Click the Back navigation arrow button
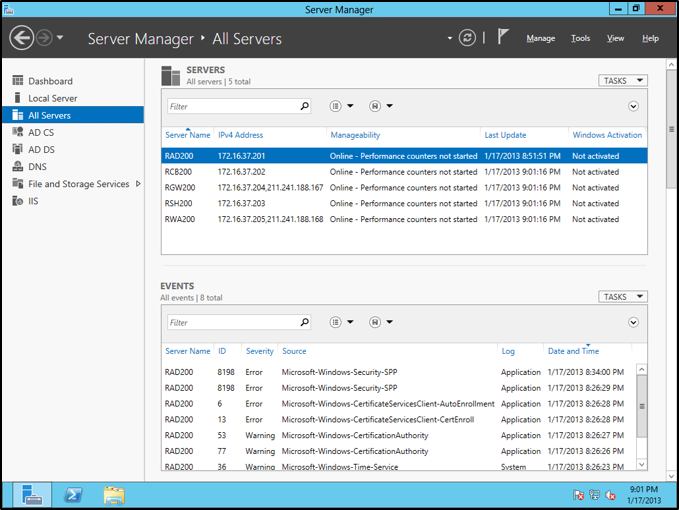Image resolution: width=679 pixels, height=510 pixels. (x=21, y=38)
